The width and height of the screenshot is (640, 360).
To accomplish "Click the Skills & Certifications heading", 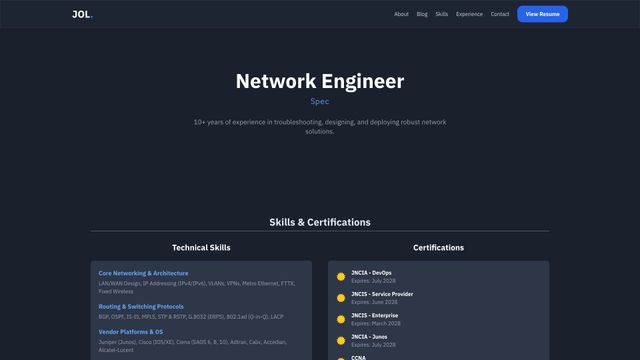I will [320, 222].
